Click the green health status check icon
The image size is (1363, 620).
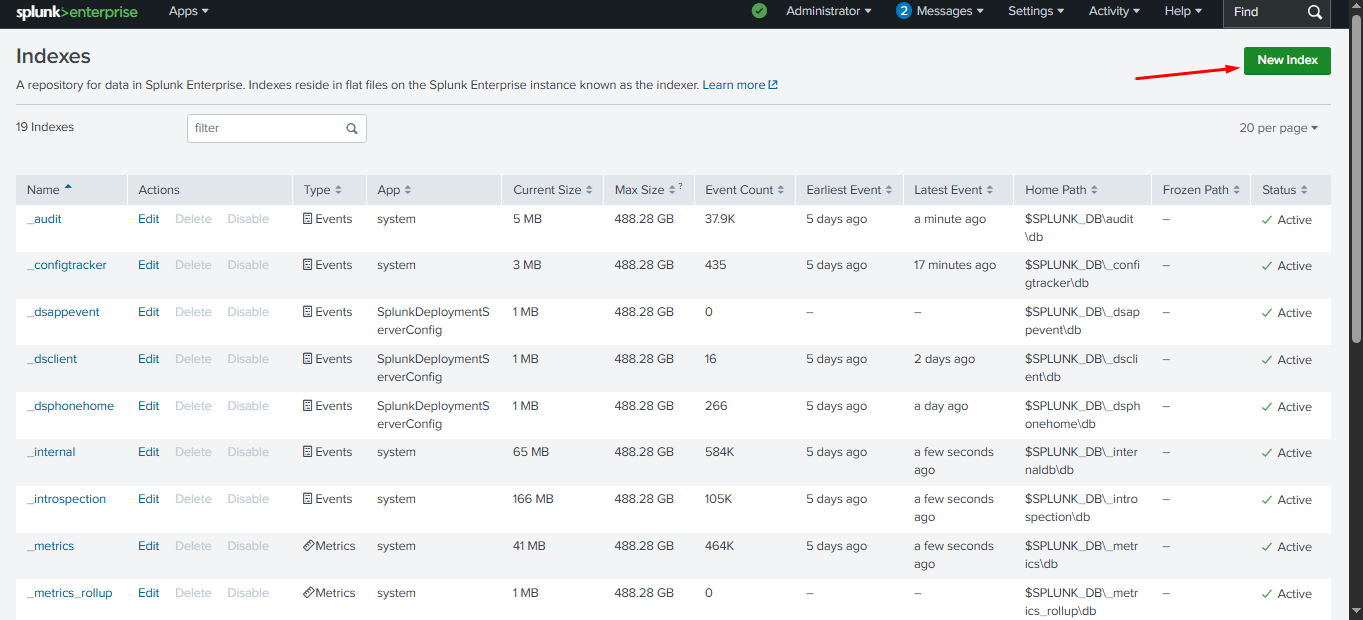coord(759,11)
